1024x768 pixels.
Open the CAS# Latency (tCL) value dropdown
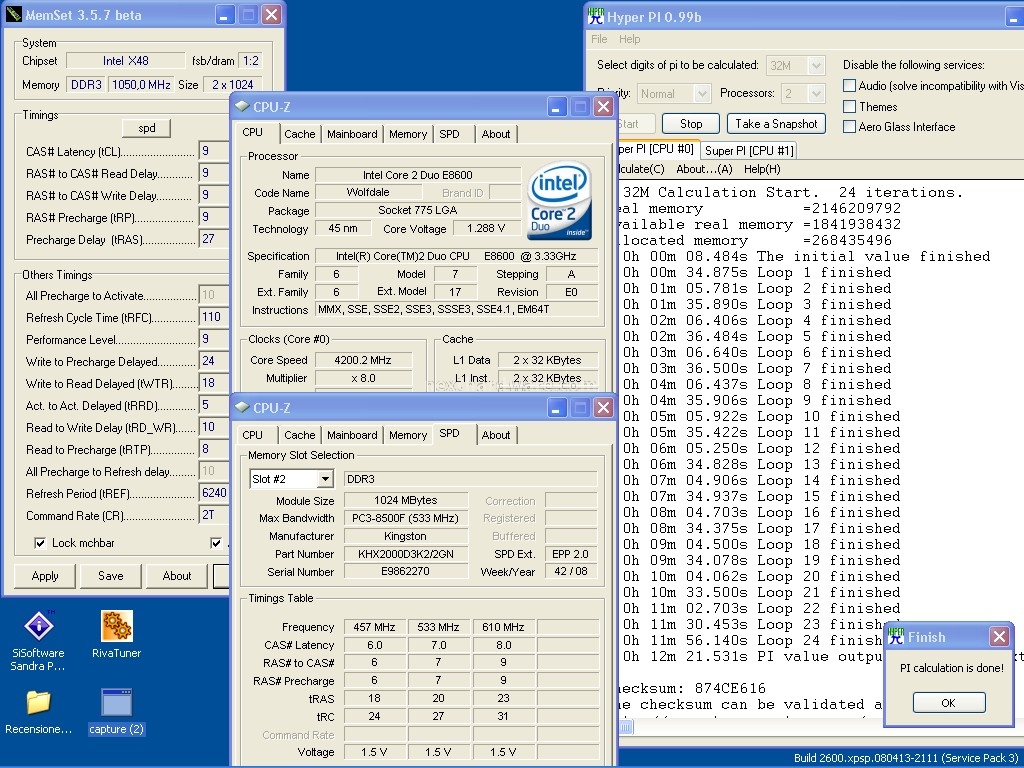(x=214, y=152)
